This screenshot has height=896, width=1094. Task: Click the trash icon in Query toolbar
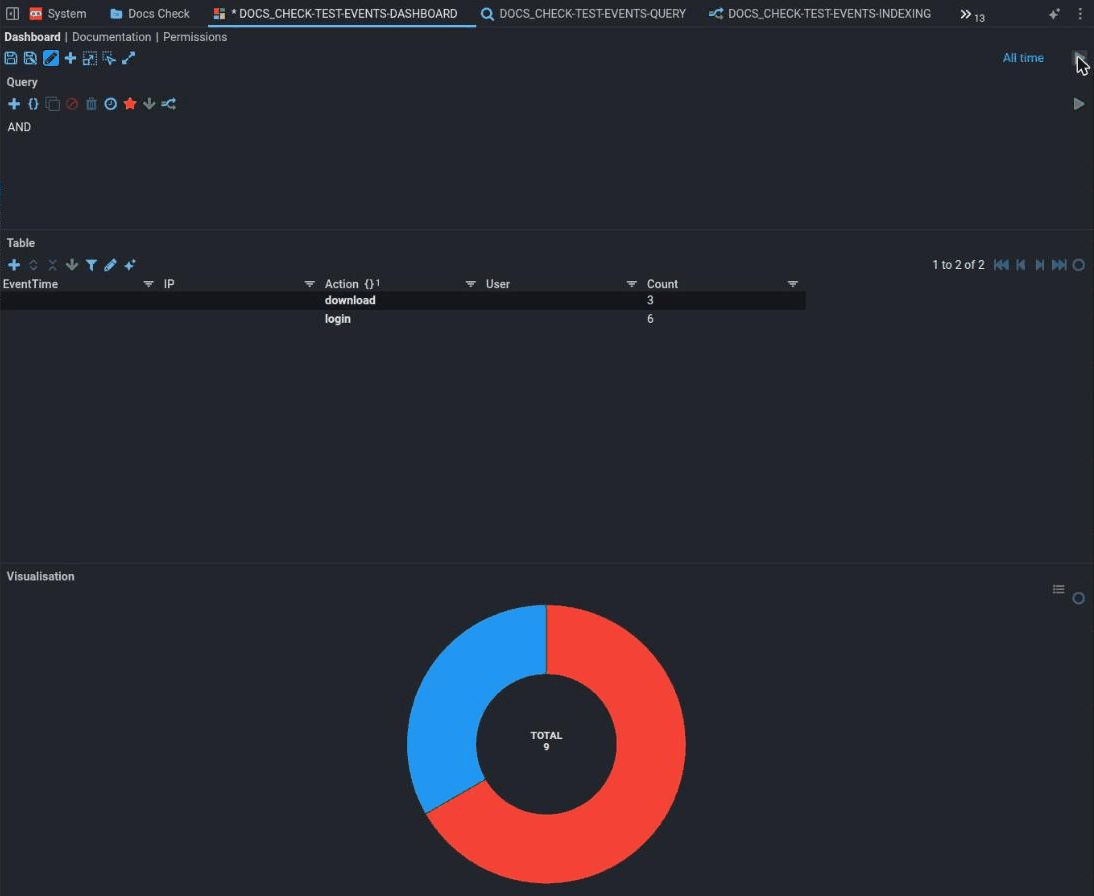(91, 104)
